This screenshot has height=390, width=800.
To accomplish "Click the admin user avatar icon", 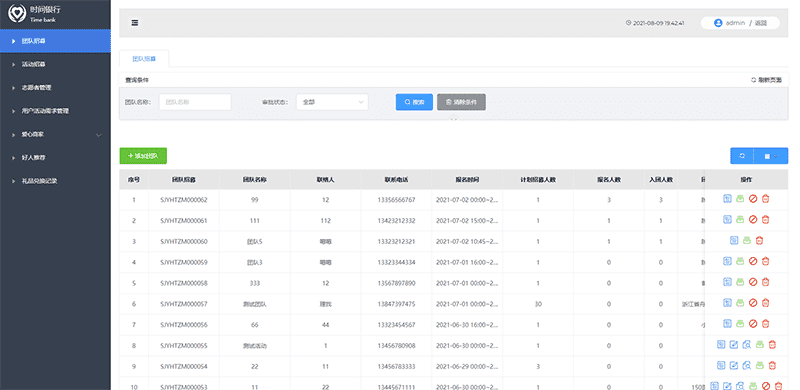I will click(x=718, y=23).
